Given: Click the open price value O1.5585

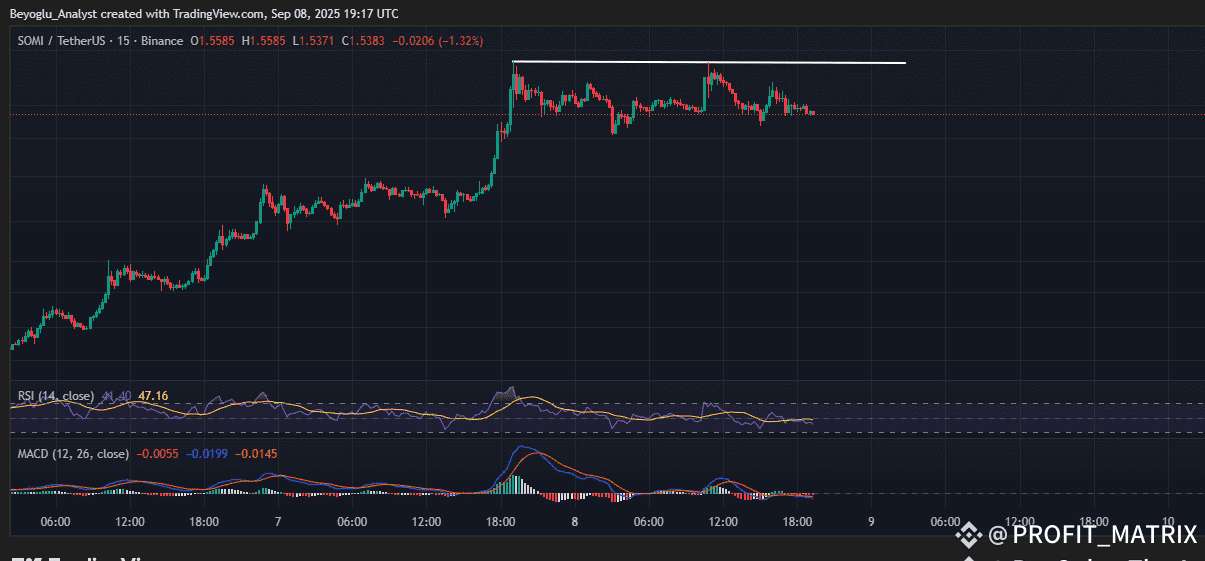Looking at the screenshot, I should click(213, 41).
